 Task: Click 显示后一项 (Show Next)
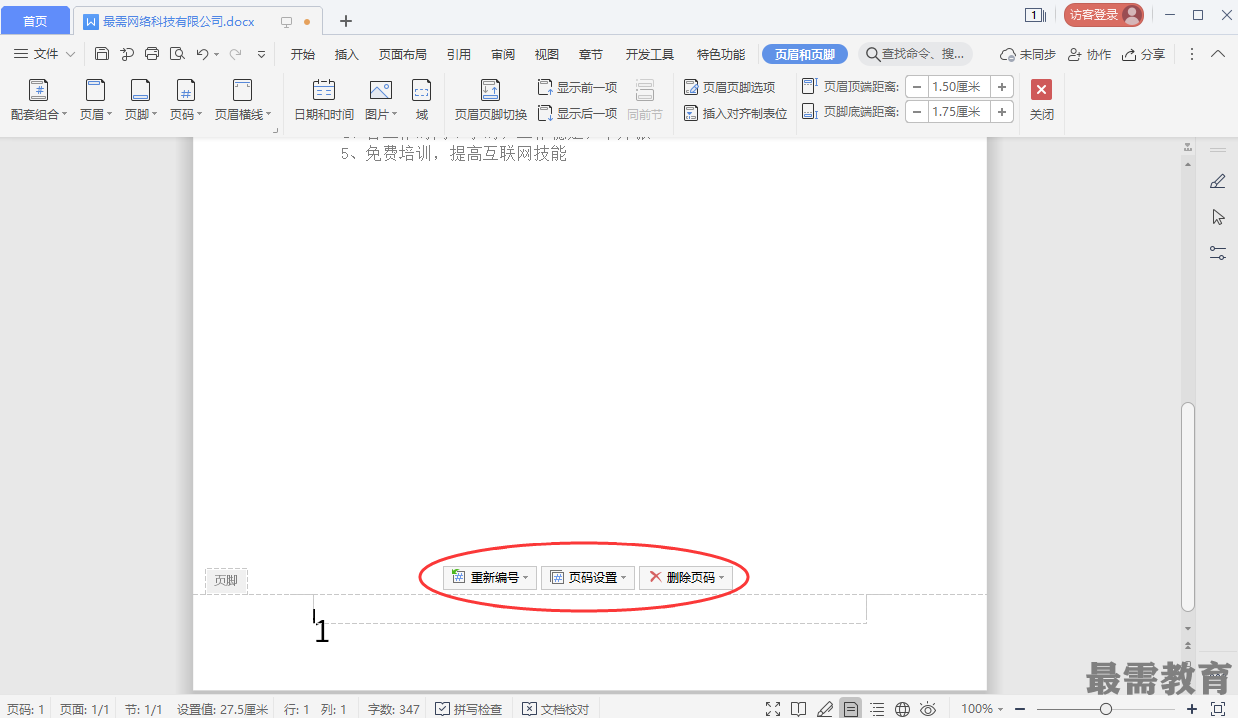[578, 113]
